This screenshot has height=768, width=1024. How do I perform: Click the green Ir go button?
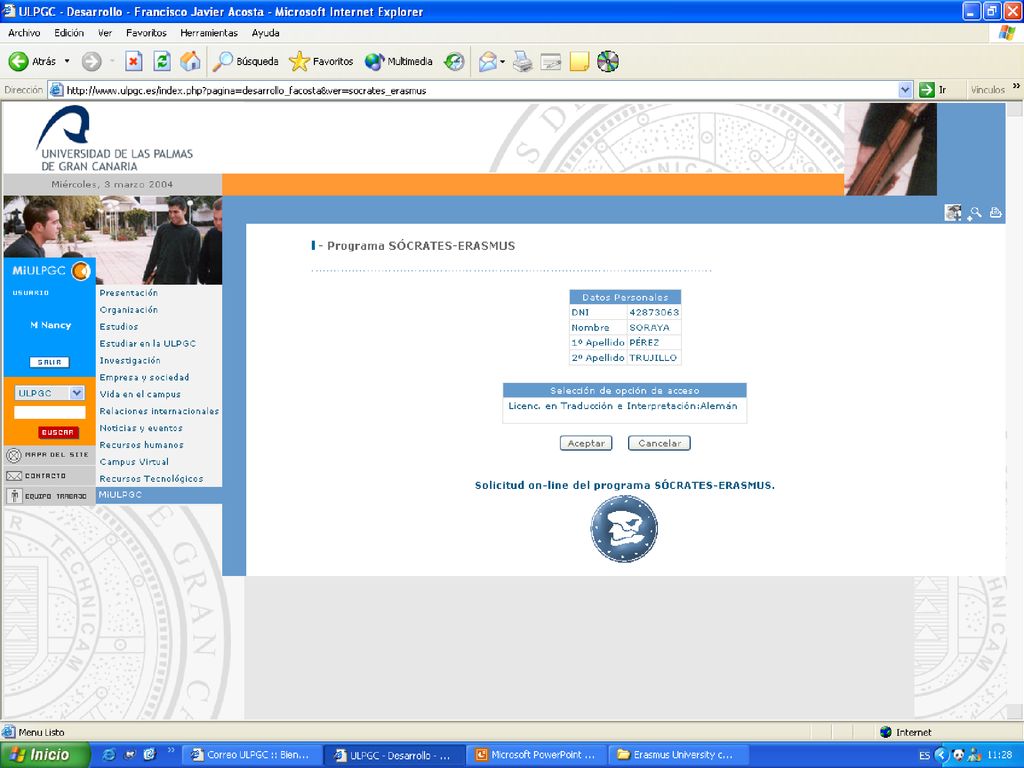(933, 90)
